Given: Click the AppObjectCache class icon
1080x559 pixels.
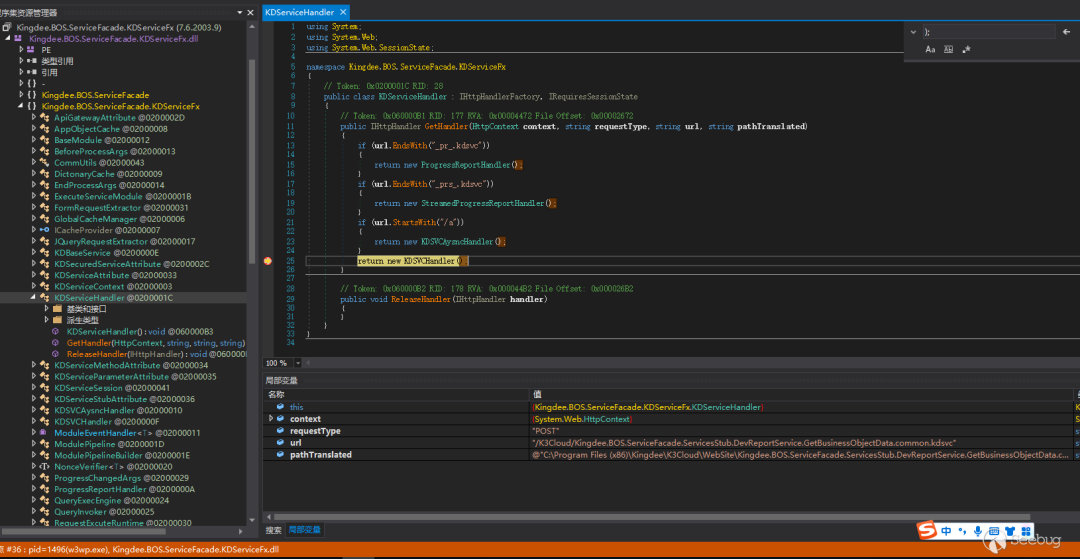Looking at the screenshot, I should tap(45, 129).
